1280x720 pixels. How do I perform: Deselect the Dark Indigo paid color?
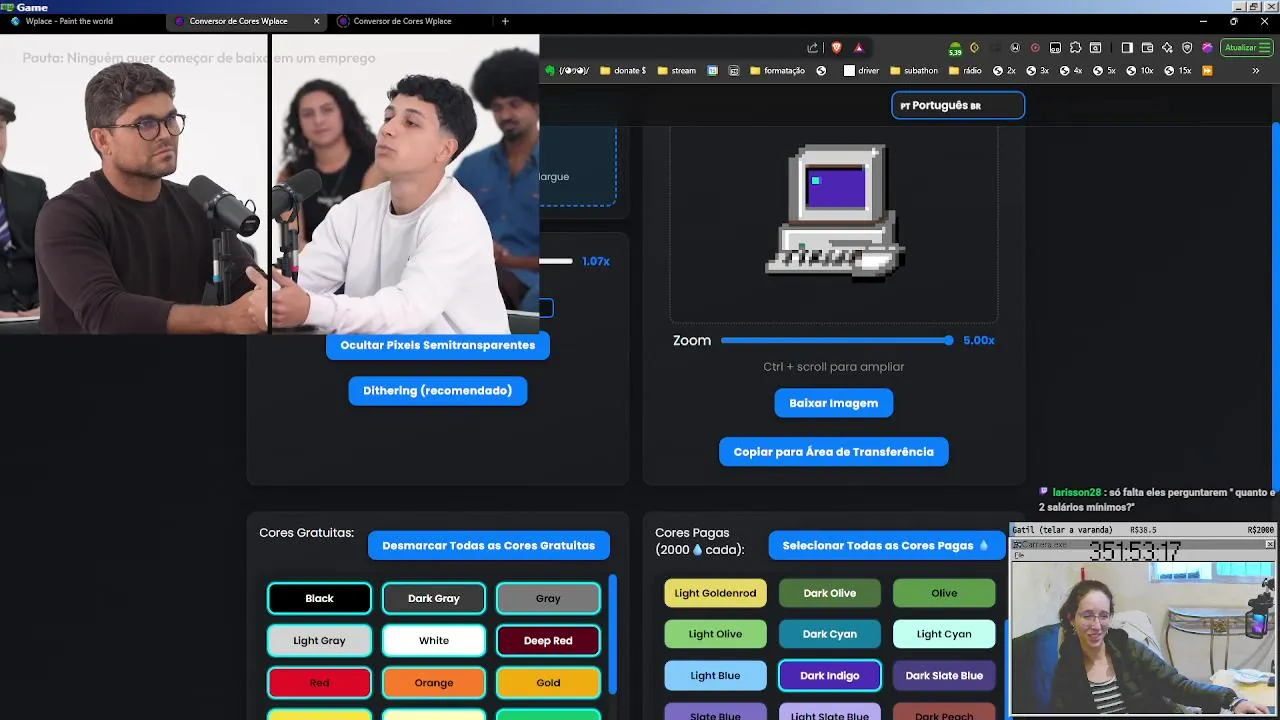point(830,675)
